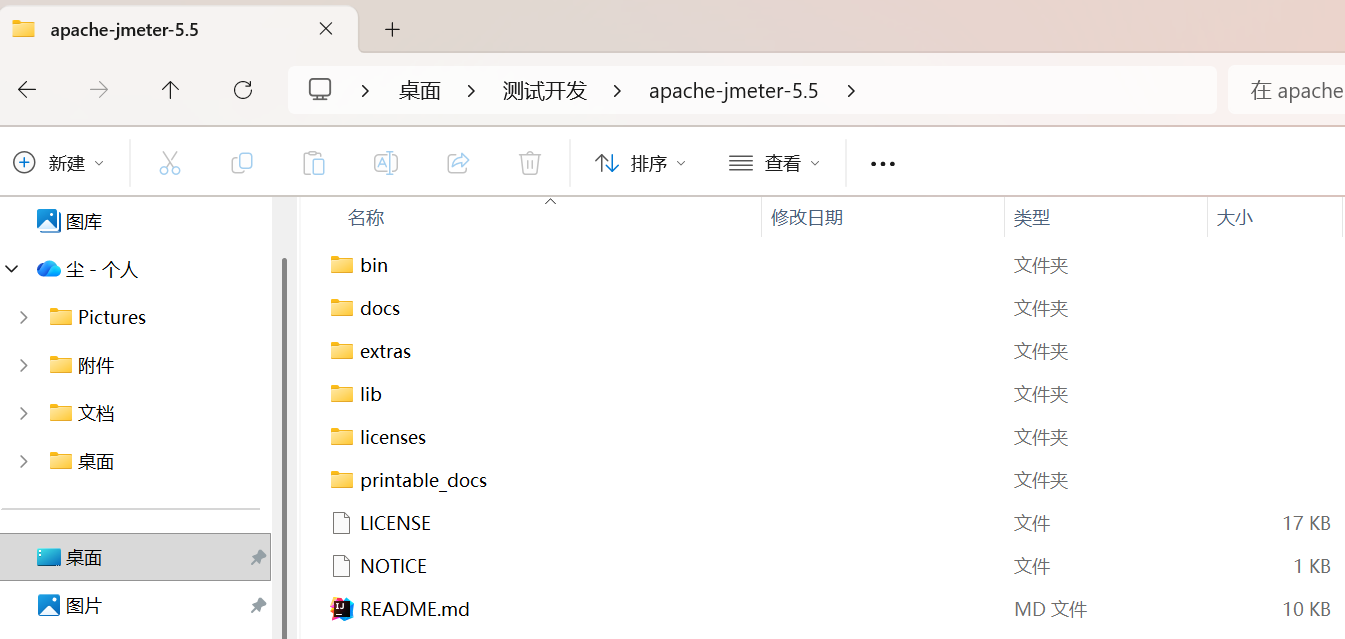
Task: Click the Copy icon in toolbar
Action: pyautogui.click(x=242, y=163)
